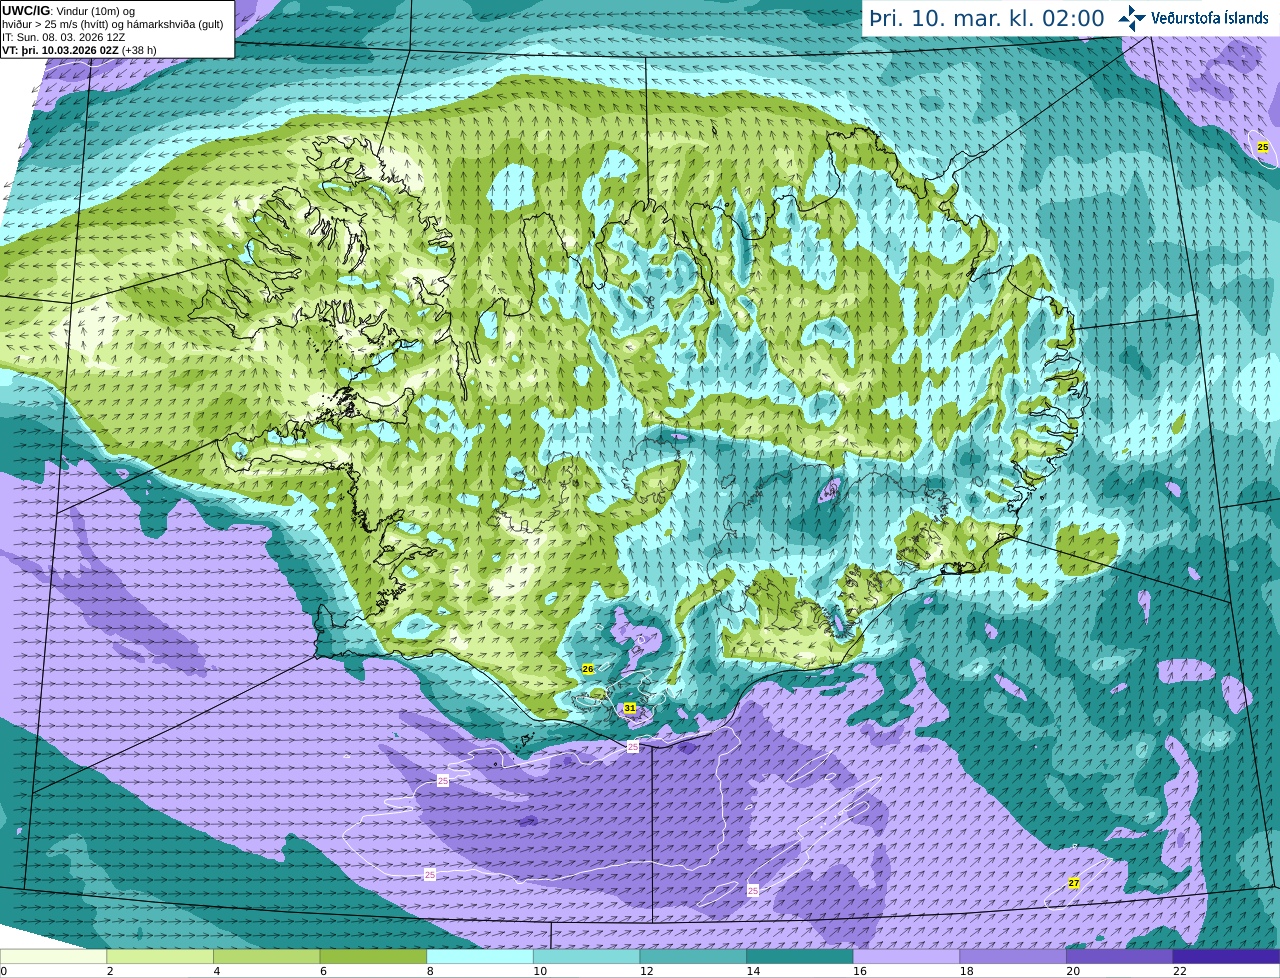Click the yellow gust label 31

point(630,708)
